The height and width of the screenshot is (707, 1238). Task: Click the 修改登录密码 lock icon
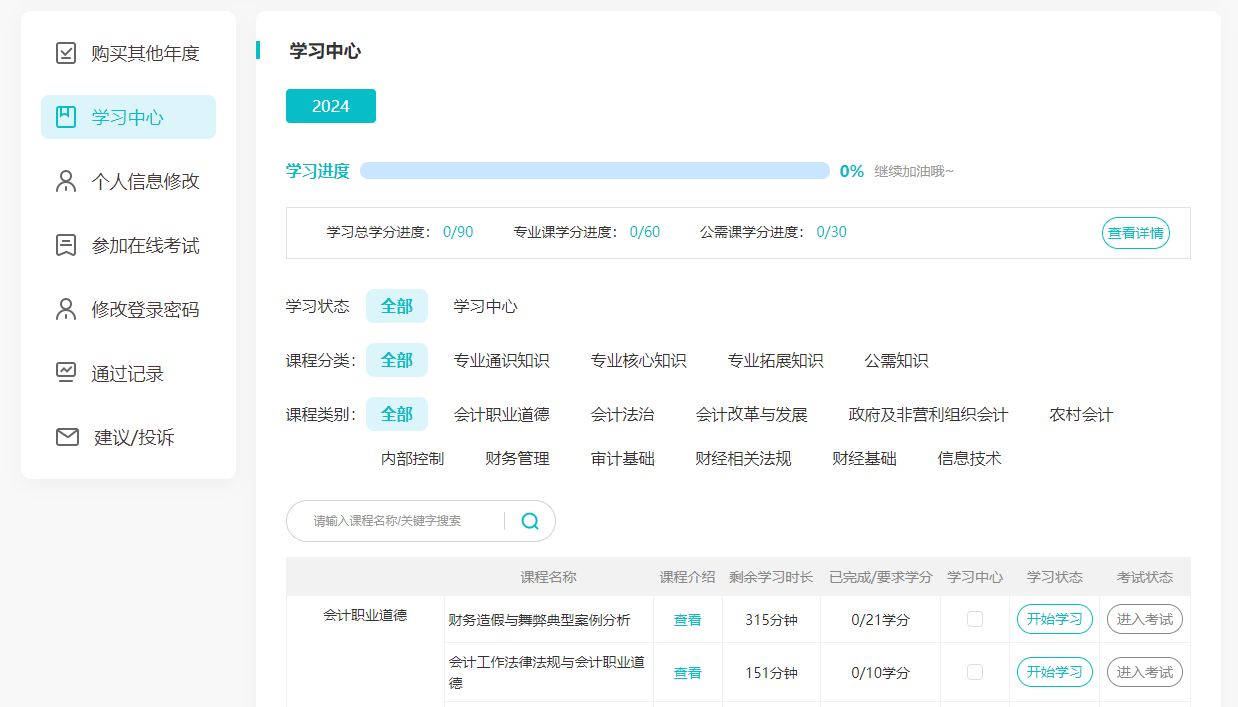(x=66, y=309)
